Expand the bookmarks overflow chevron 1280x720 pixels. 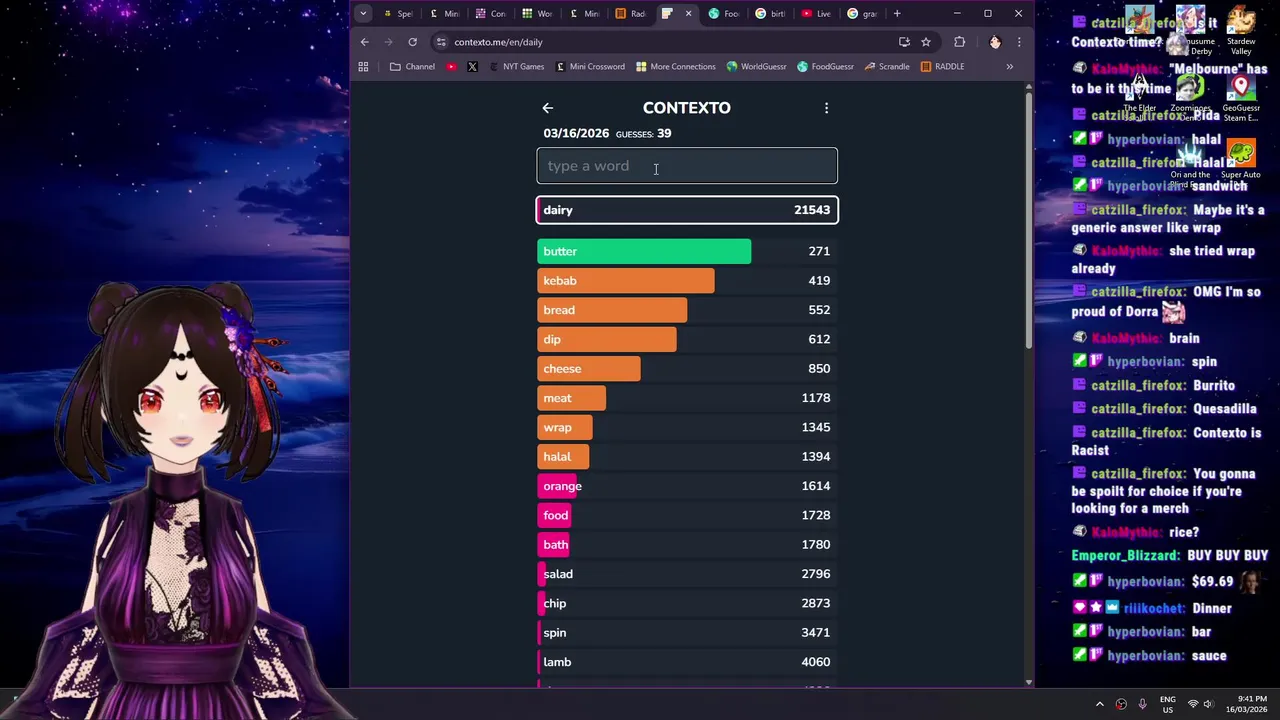[x=1009, y=67]
